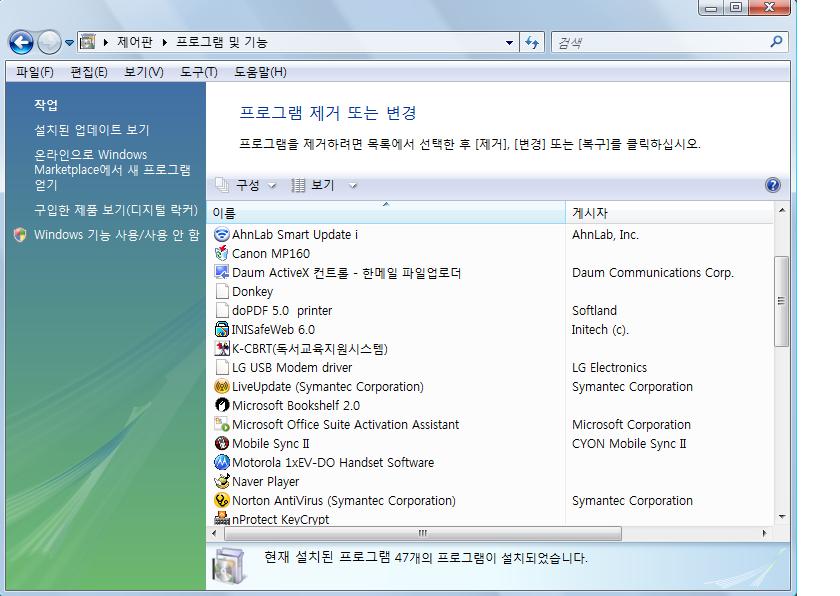The image size is (840, 596).
Task: Select Microsoft Office Suite Activation Assistant entry
Action: point(346,425)
